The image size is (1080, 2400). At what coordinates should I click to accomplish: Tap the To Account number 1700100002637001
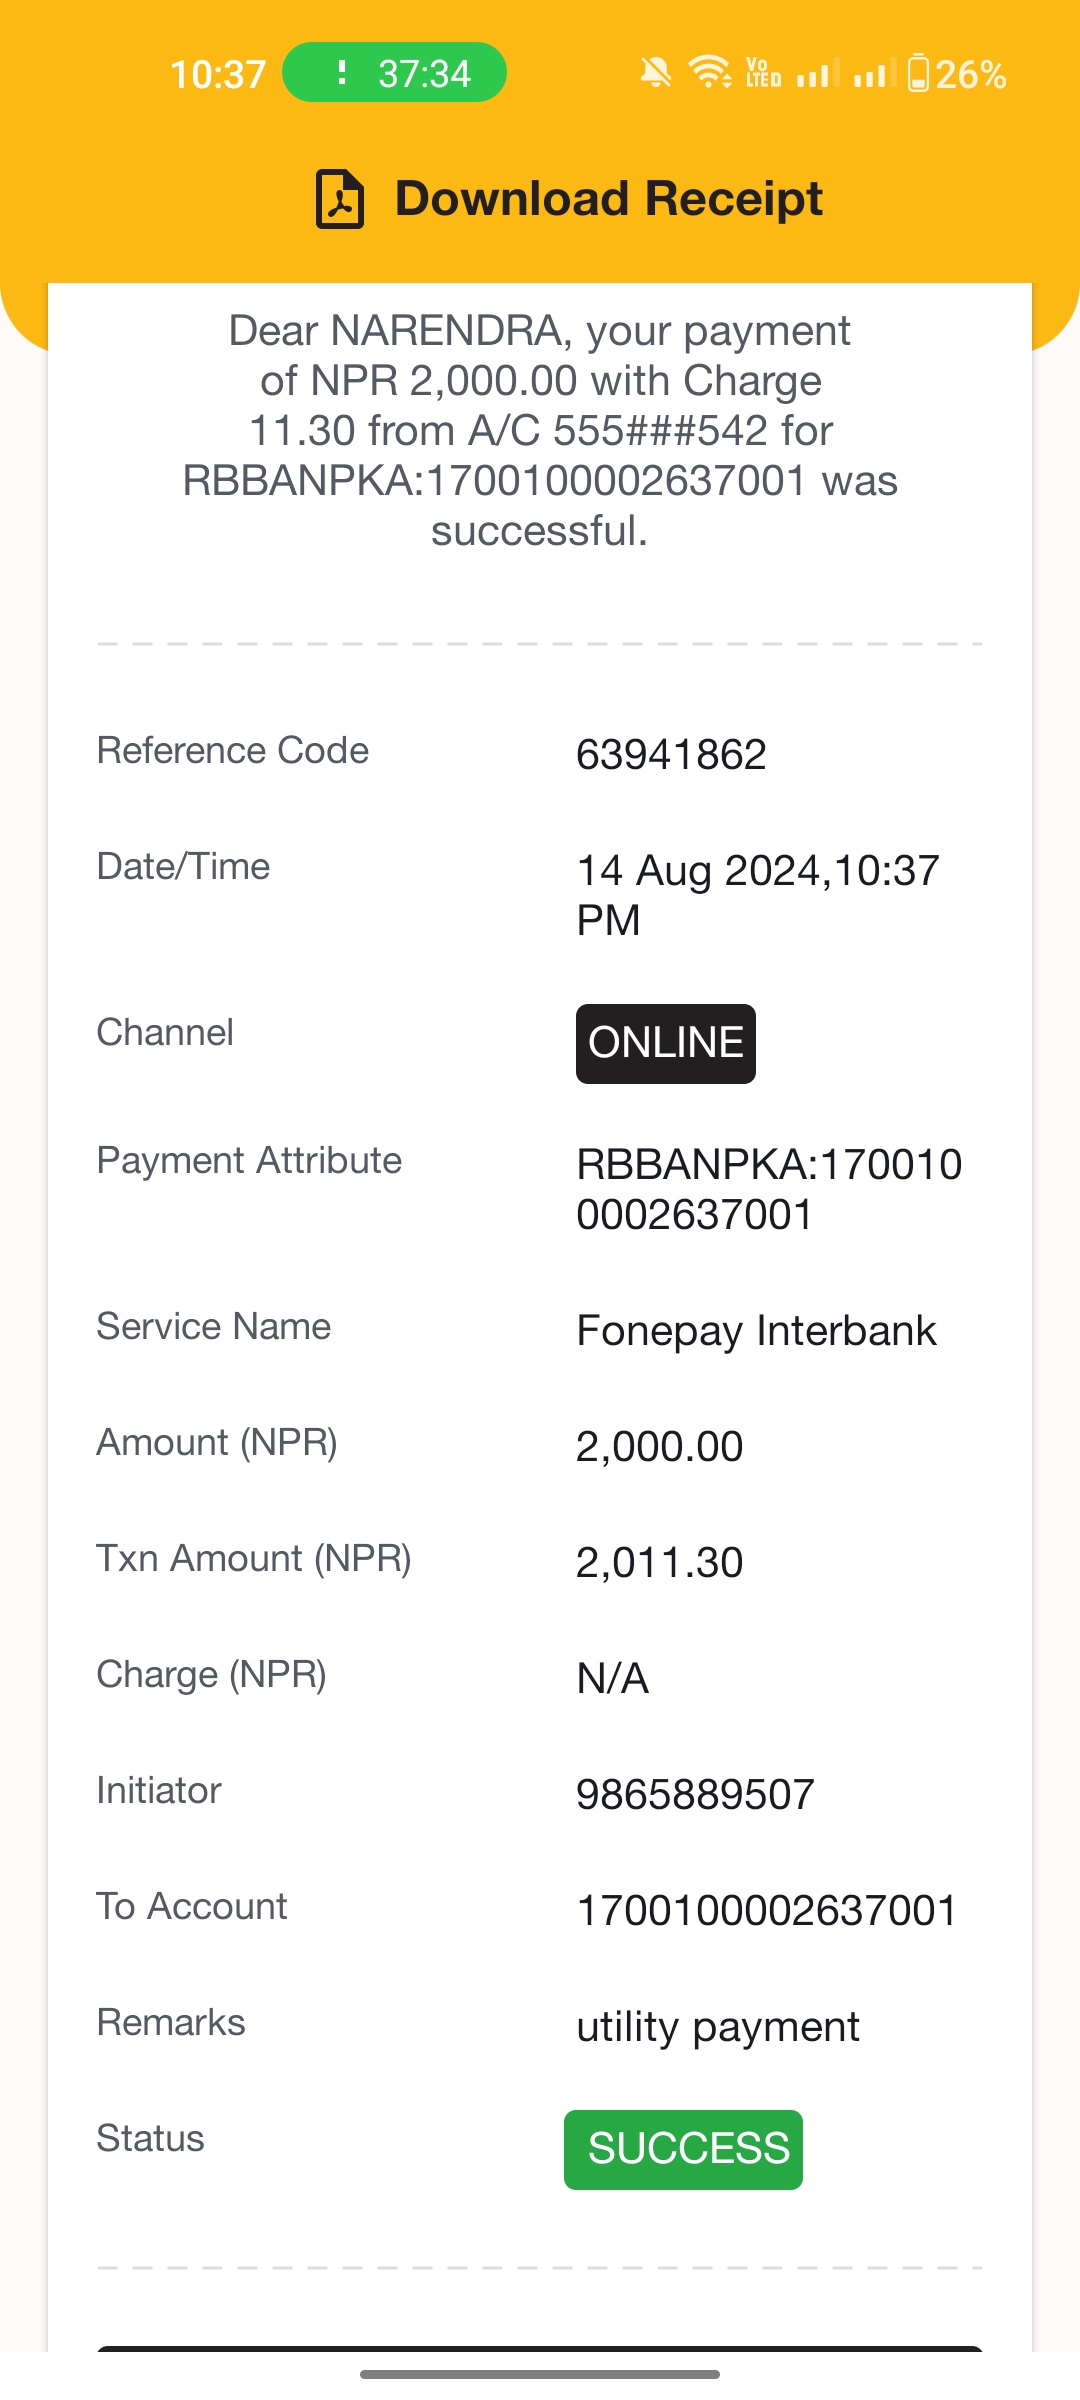pos(767,1910)
